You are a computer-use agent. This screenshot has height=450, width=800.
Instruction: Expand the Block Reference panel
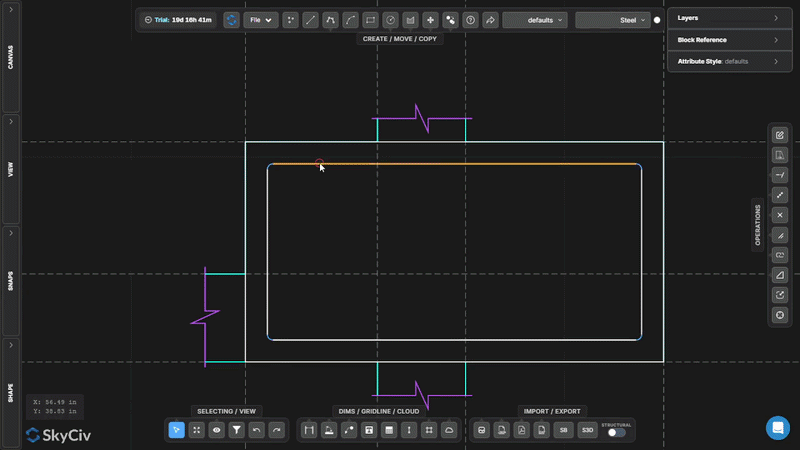point(730,40)
